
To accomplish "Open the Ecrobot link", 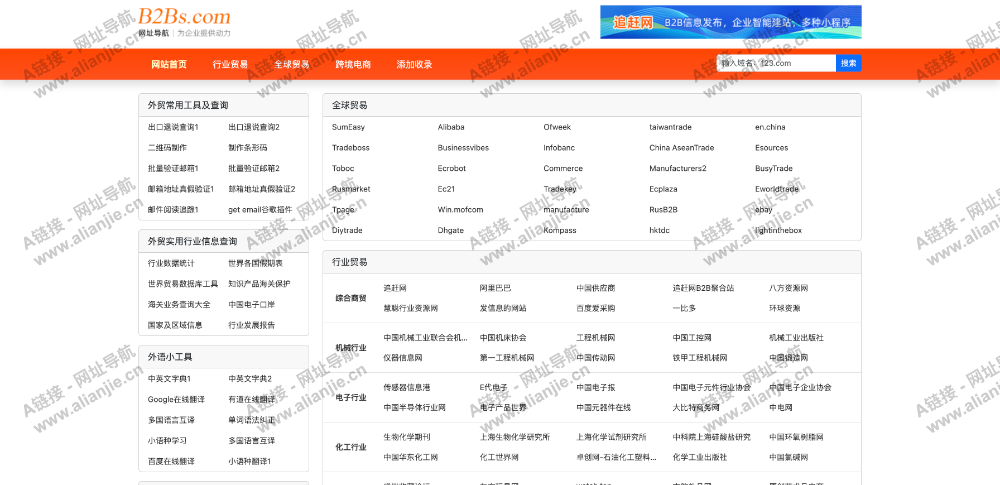I will (452, 168).
